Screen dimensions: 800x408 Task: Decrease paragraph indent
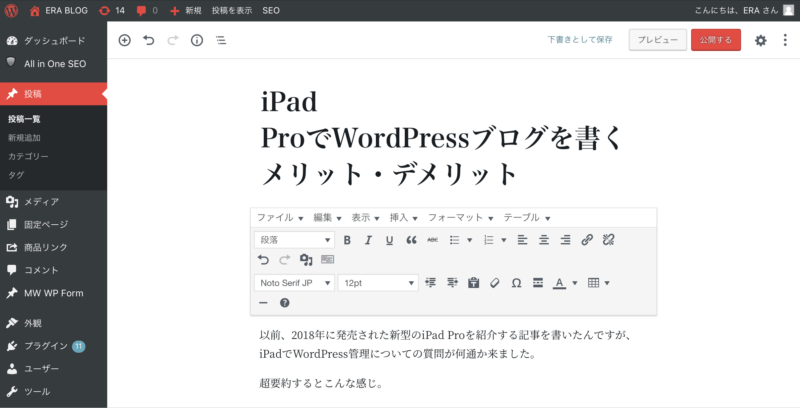pos(431,283)
